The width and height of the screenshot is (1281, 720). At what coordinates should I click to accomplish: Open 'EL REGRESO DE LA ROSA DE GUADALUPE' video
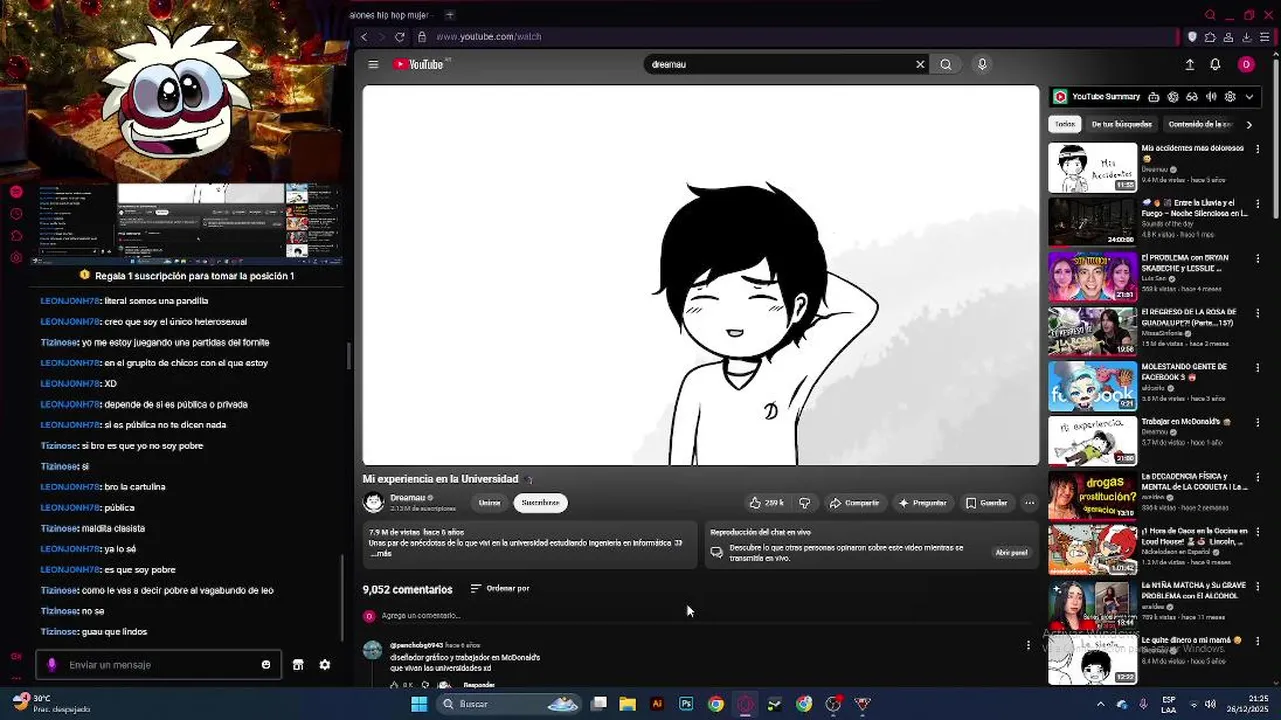pyautogui.click(x=1093, y=331)
